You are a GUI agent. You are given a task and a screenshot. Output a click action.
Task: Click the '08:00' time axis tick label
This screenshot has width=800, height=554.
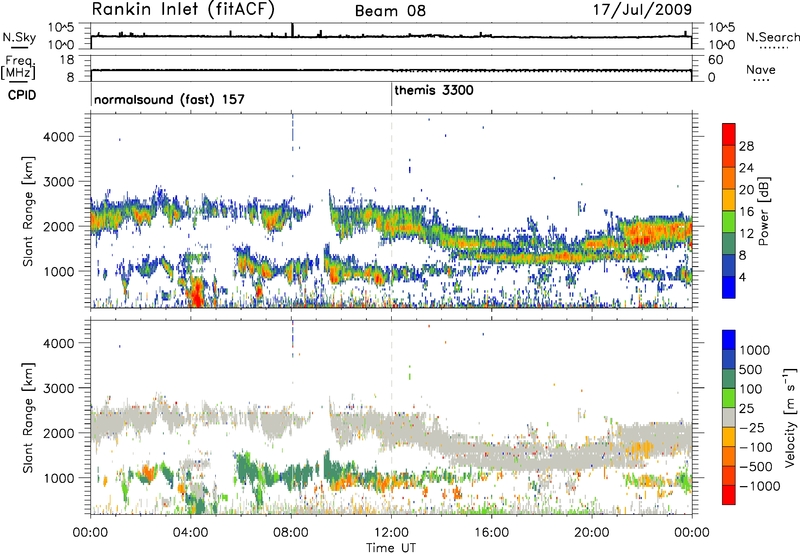[x=291, y=533]
